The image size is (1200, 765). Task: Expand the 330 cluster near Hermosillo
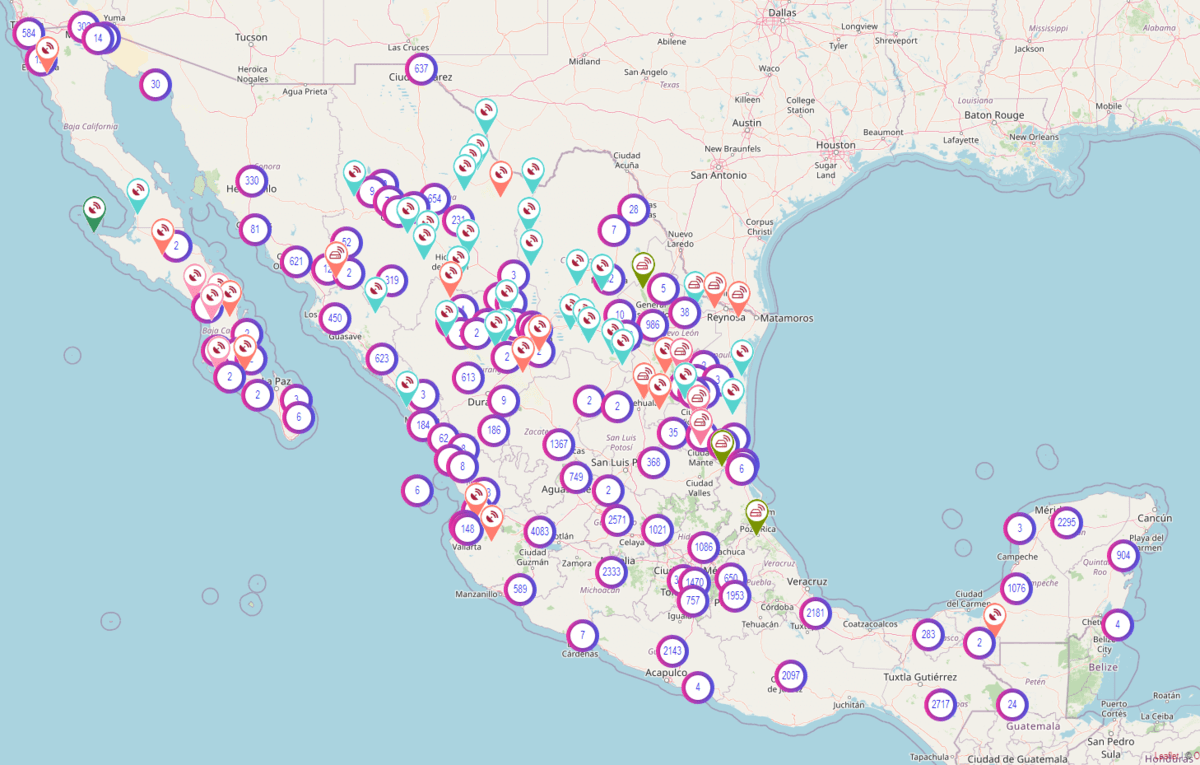(252, 182)
